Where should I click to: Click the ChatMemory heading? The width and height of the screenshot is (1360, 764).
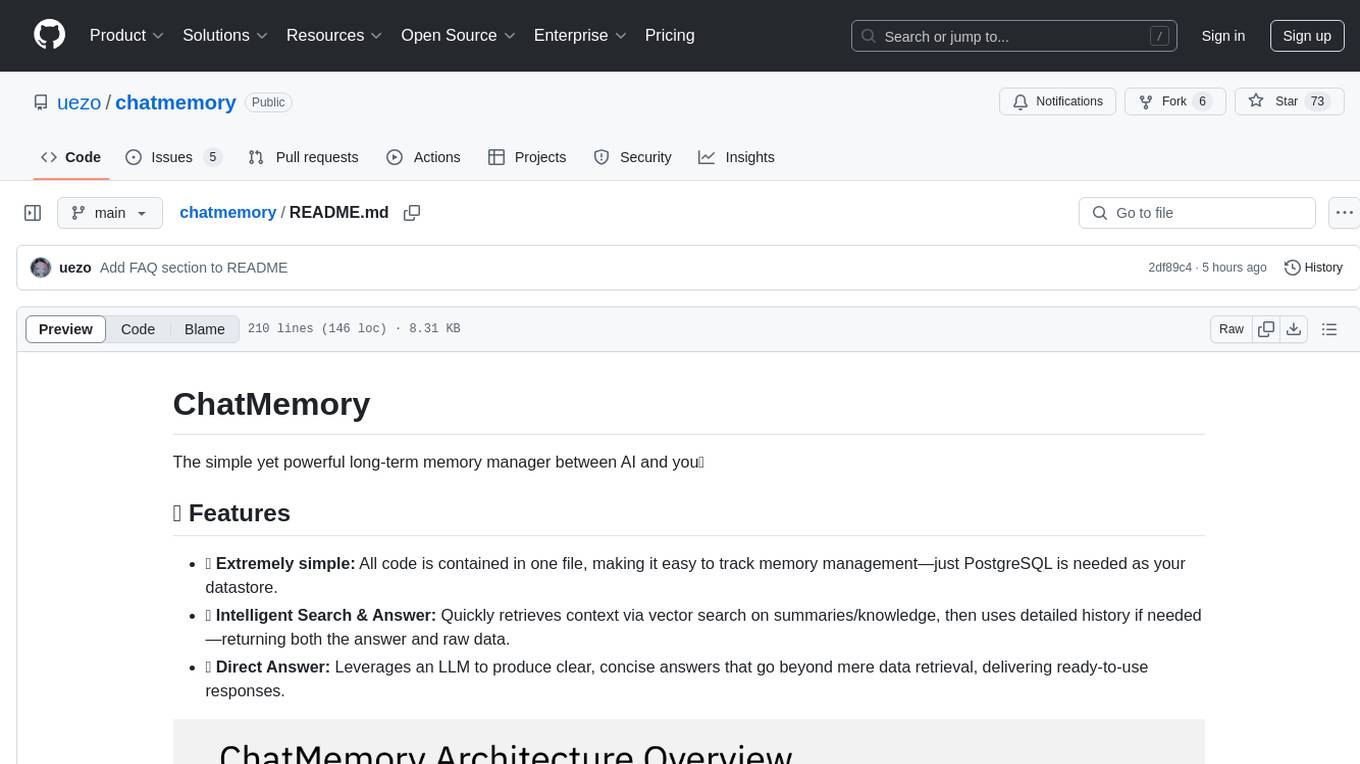271,404
